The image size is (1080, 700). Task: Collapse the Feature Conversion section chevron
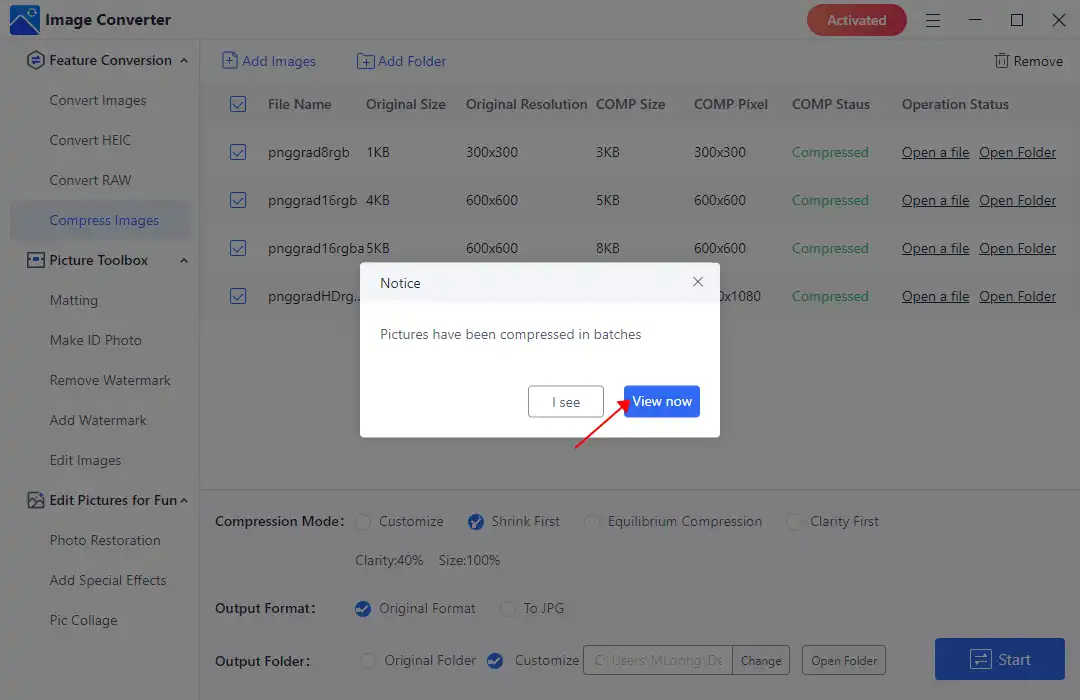pos(184,61)
